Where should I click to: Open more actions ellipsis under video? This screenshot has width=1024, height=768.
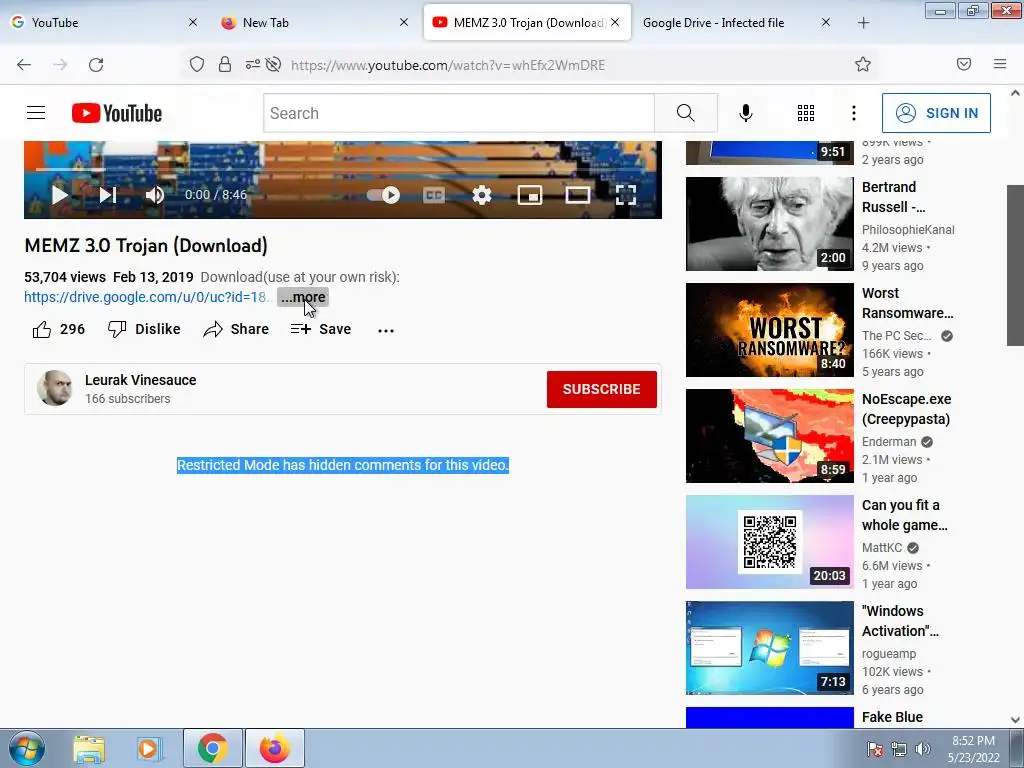tap(386, 330)
